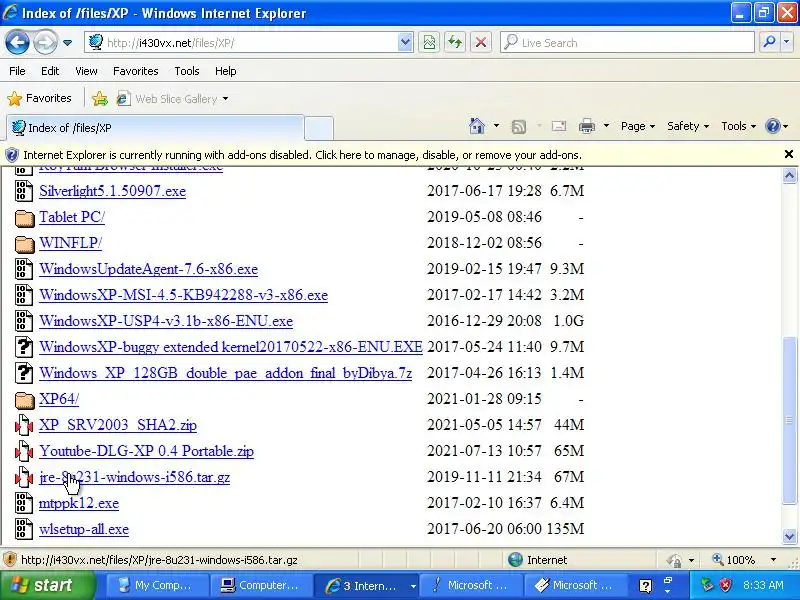
Task: Select the Index of /files/XP tab
Action: click(155, 128)
